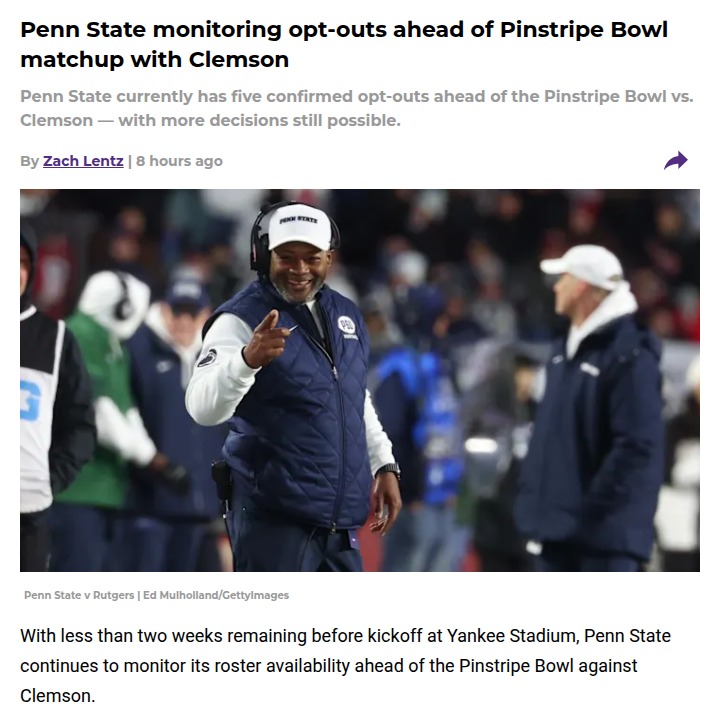720x720 pixels.
Task: Click the Ed Mulholland/GettyImages photo credit
Action: [x=216, y=595]
